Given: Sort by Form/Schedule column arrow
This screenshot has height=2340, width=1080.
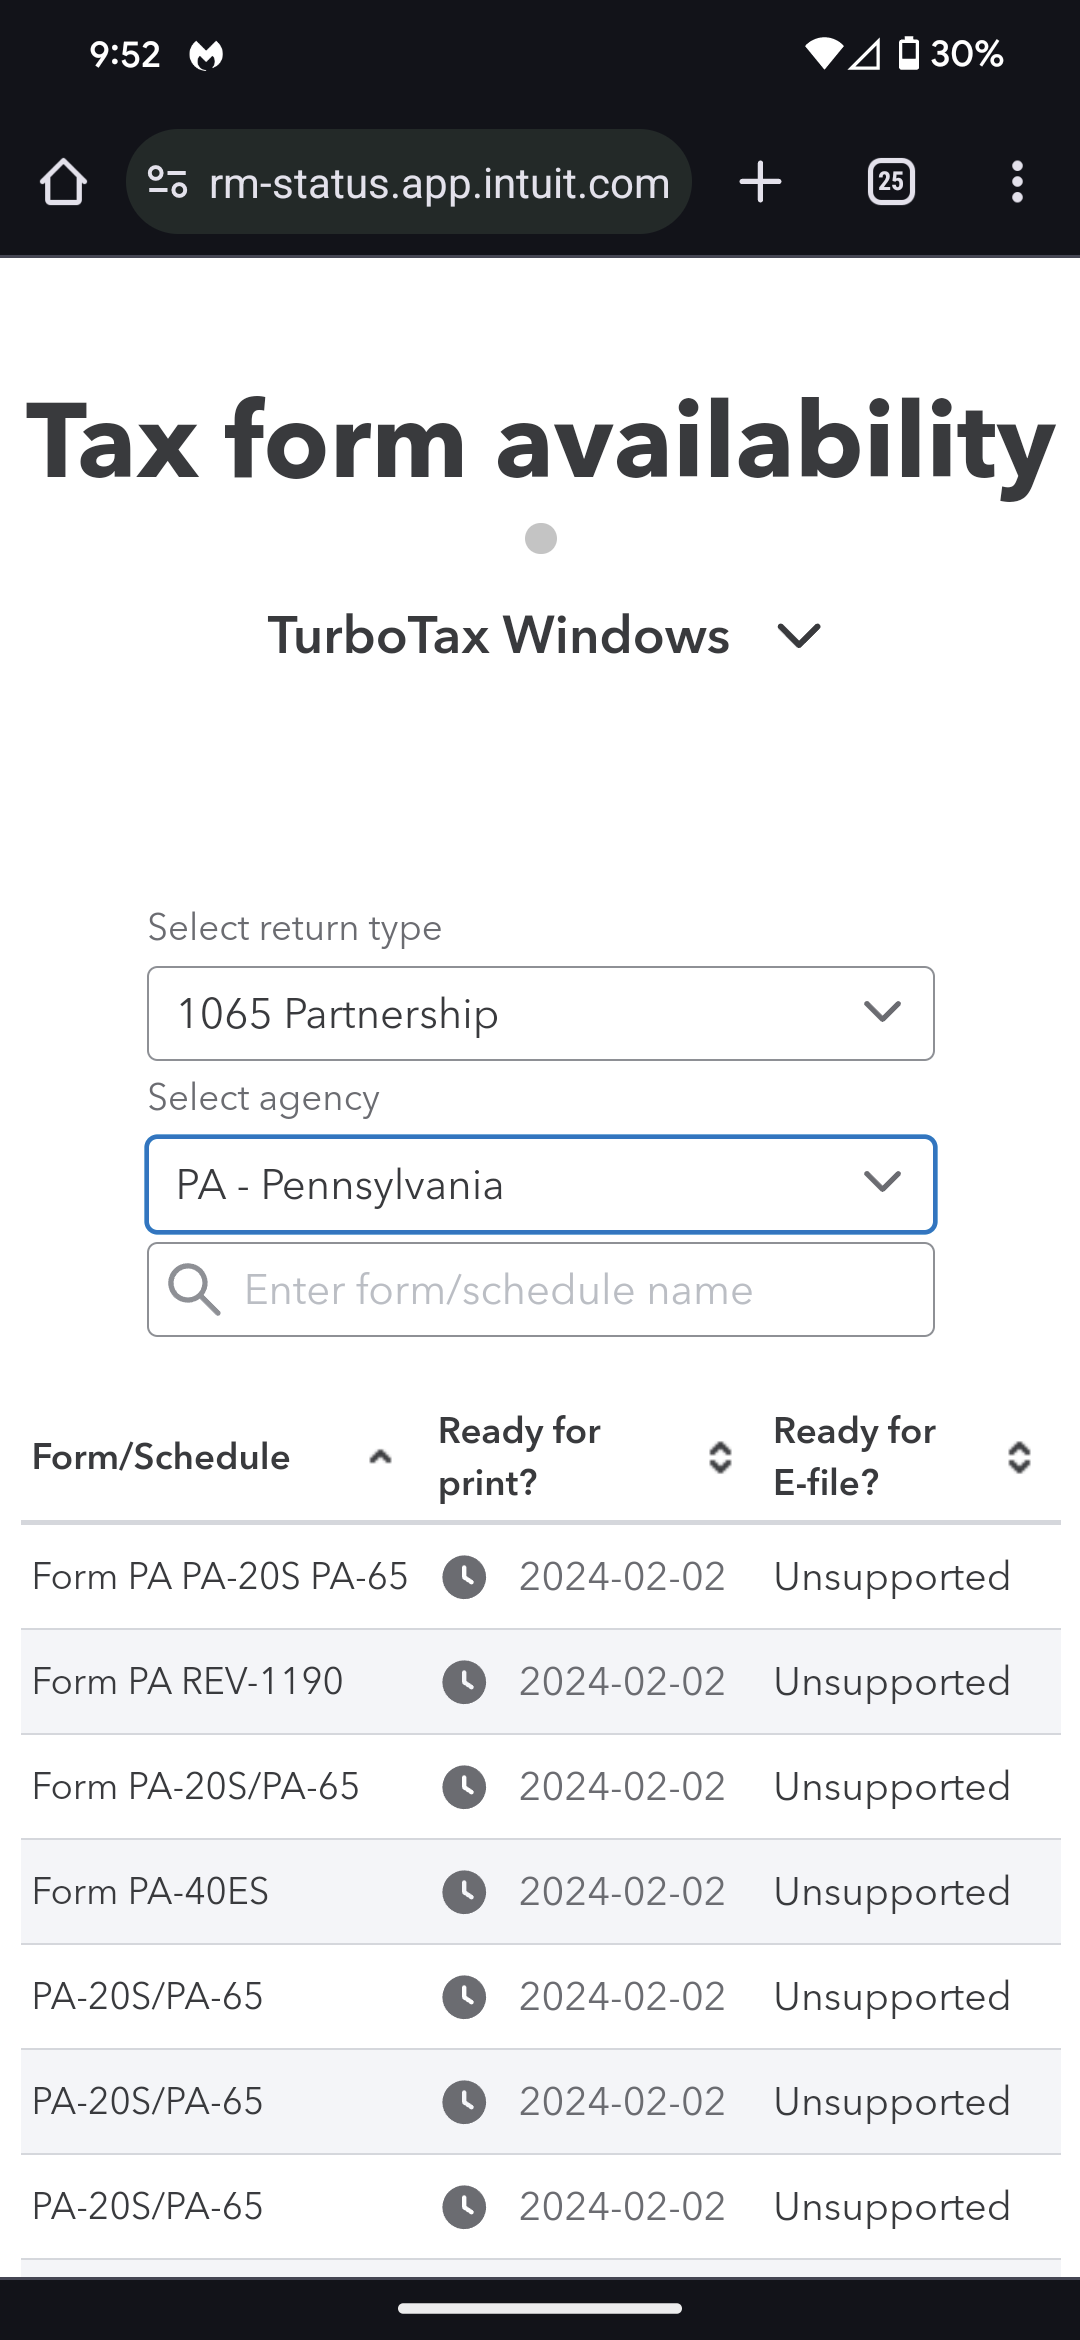Looking at the screenshot, I should [380, 1457].
